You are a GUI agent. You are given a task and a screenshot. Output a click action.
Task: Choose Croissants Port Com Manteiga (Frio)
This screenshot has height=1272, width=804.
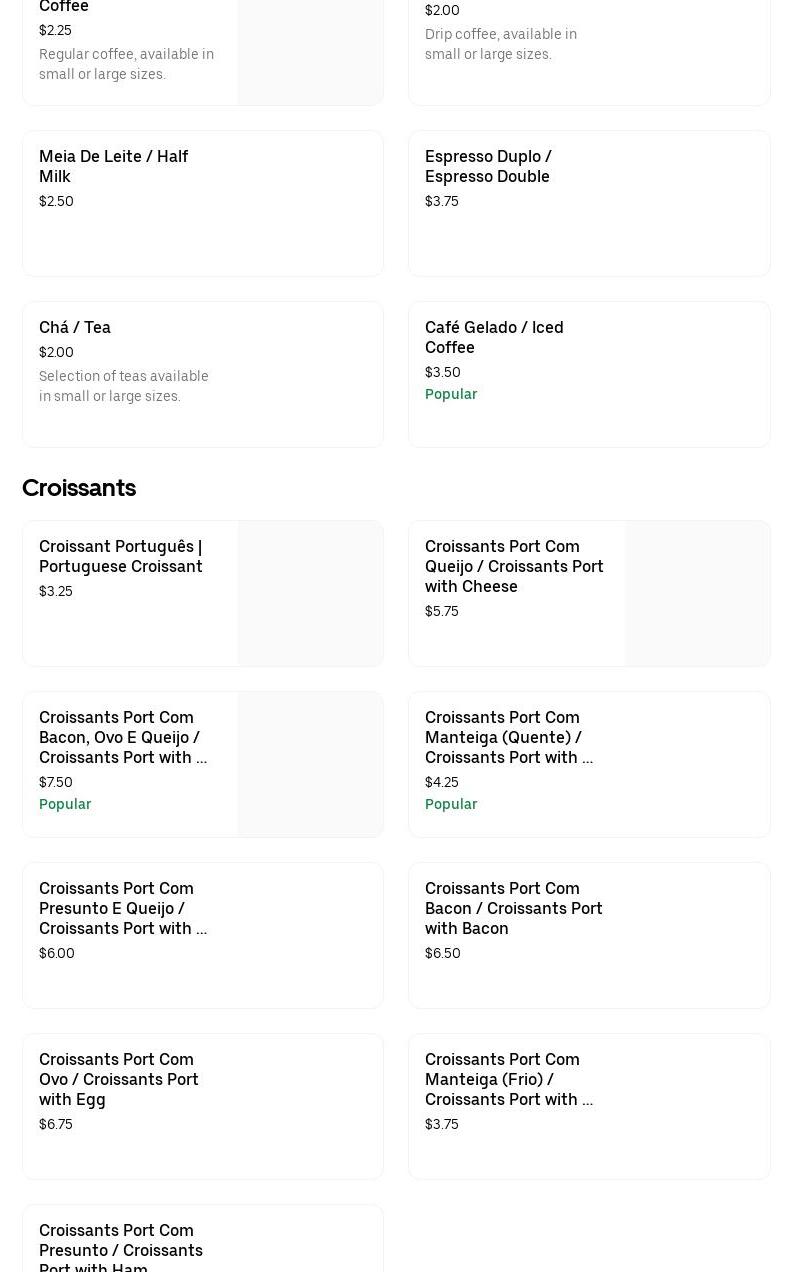coord(508,1079)
